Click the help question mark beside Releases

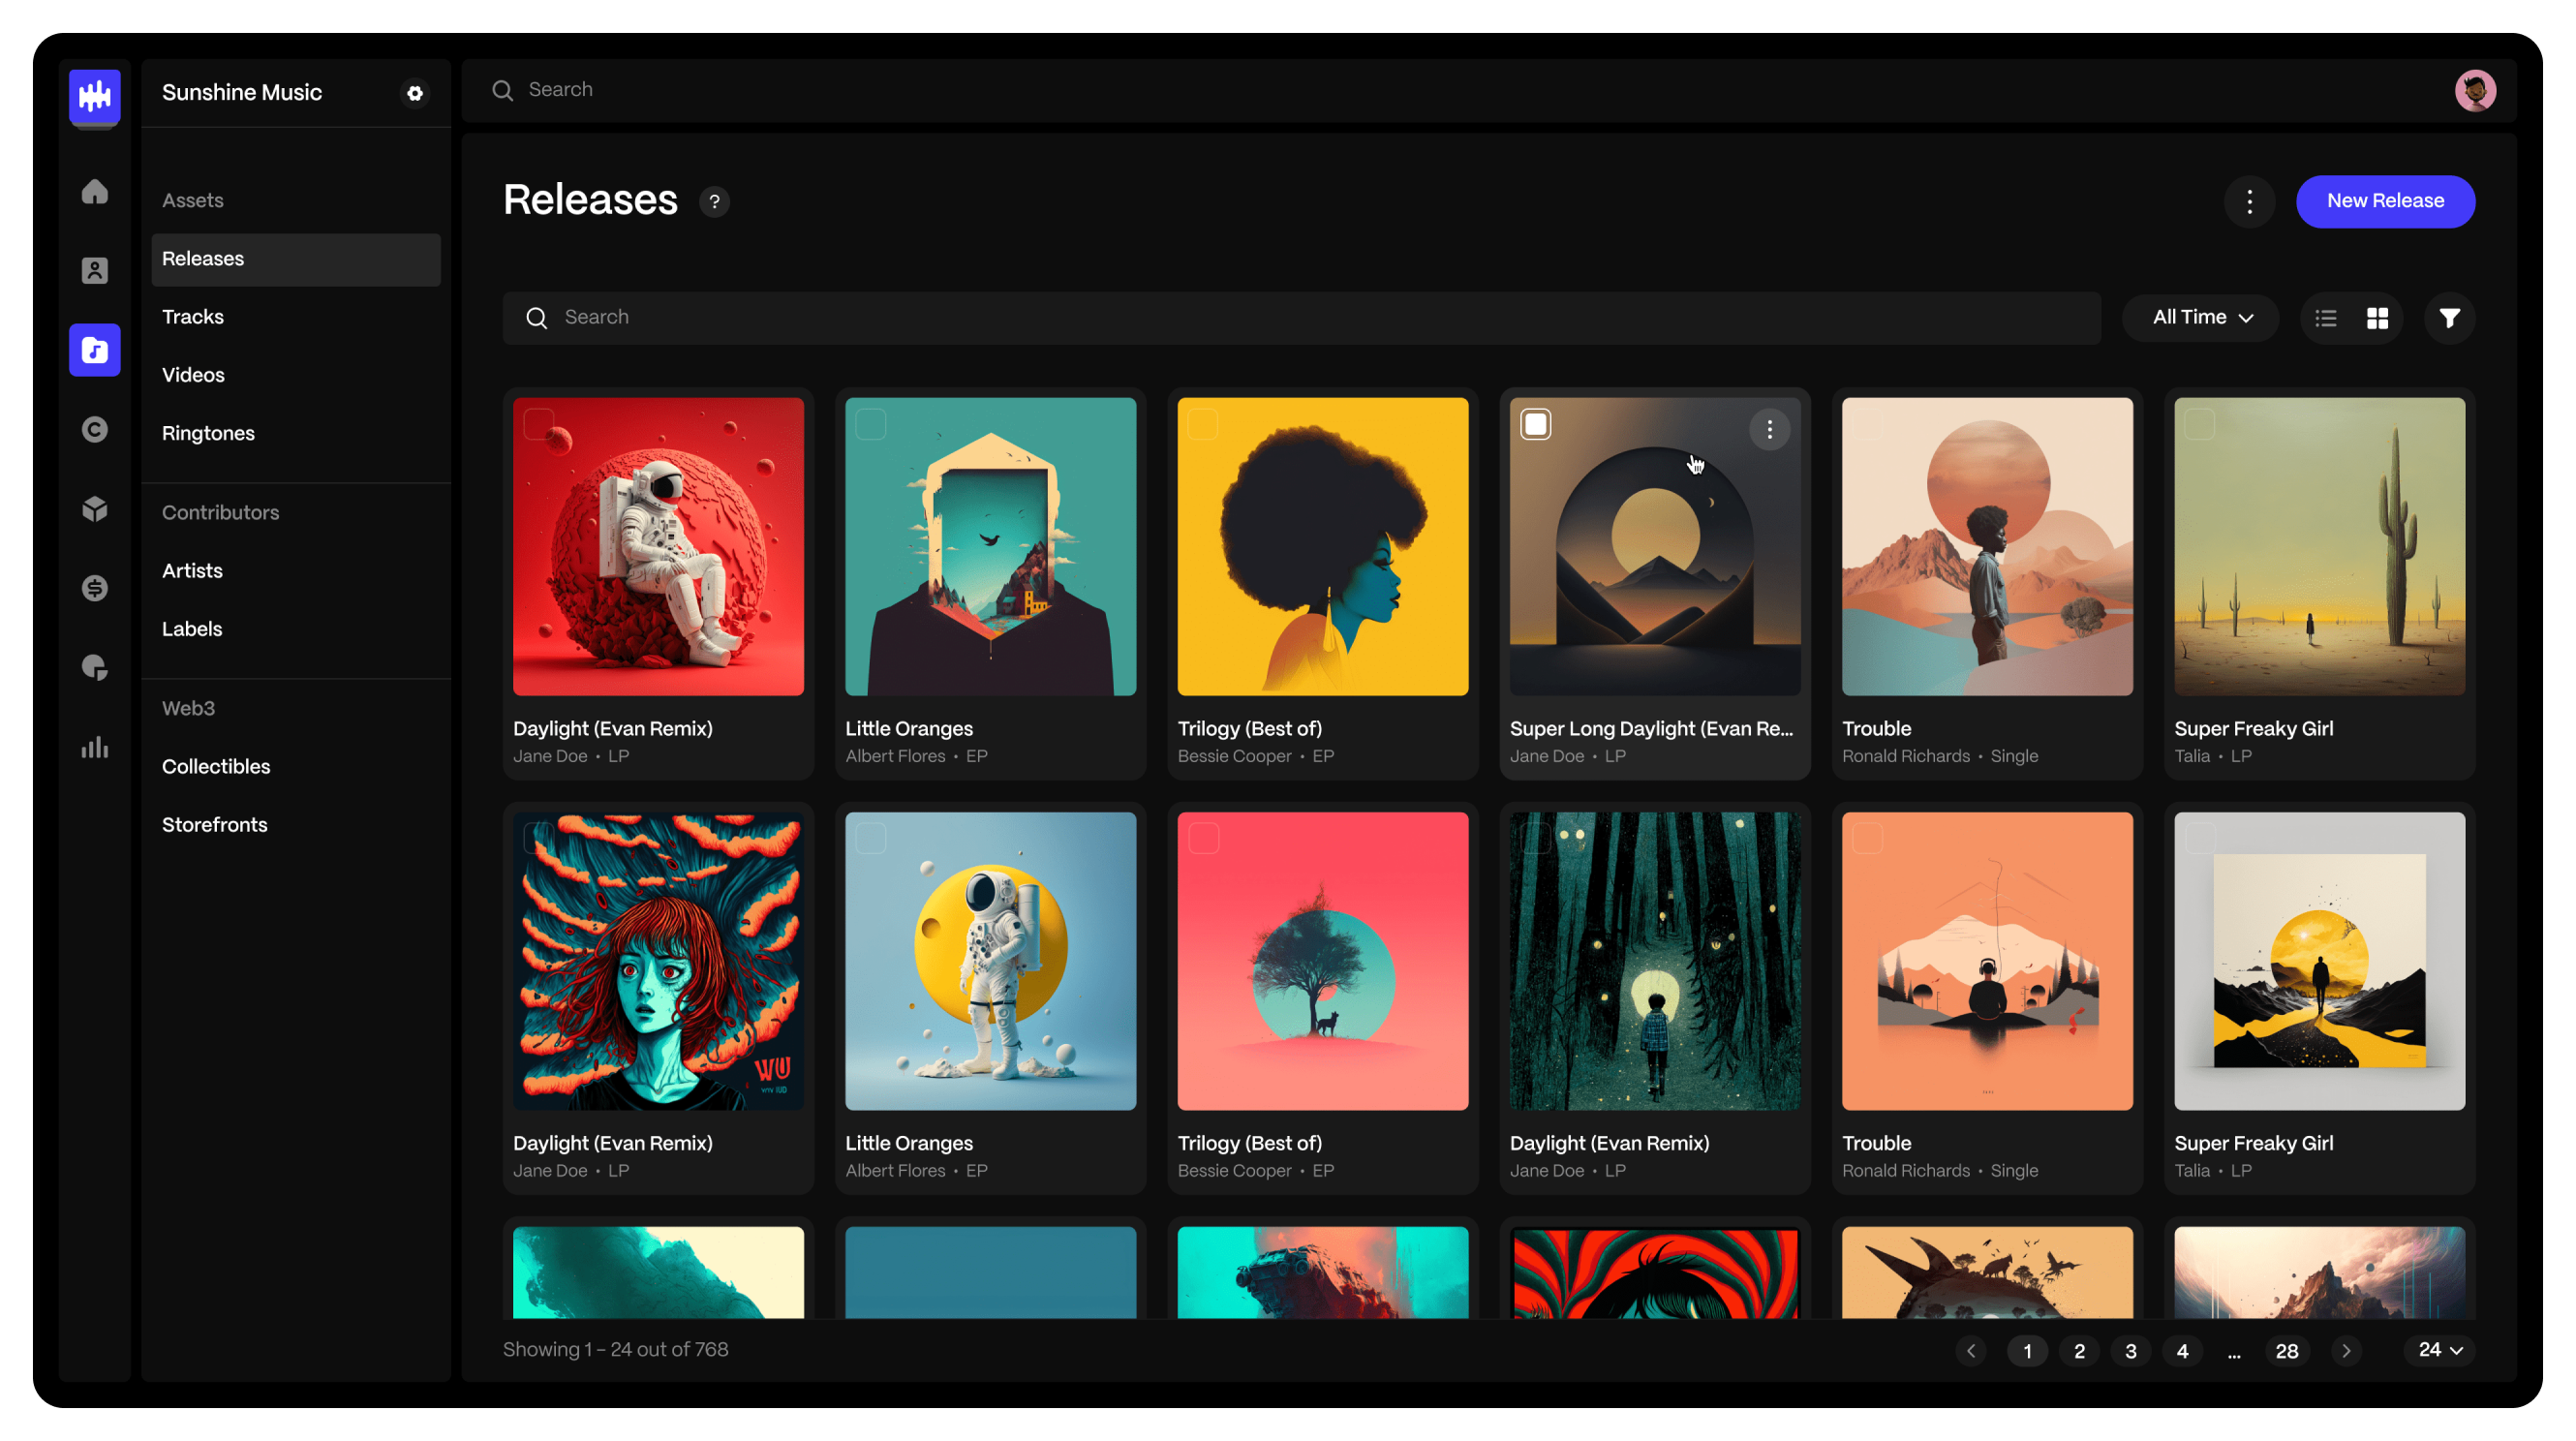(714, 202)
